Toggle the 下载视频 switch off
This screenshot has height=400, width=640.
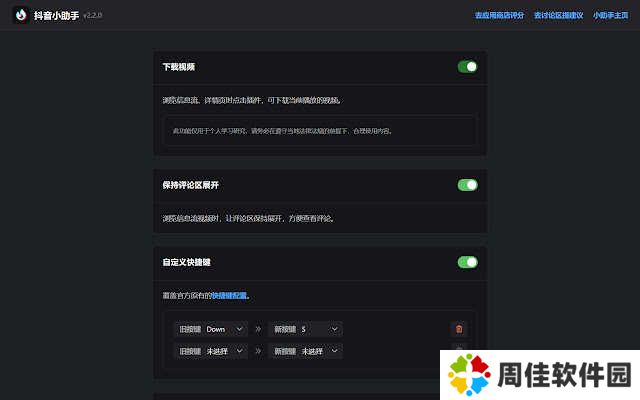click(x=467, y=67)
